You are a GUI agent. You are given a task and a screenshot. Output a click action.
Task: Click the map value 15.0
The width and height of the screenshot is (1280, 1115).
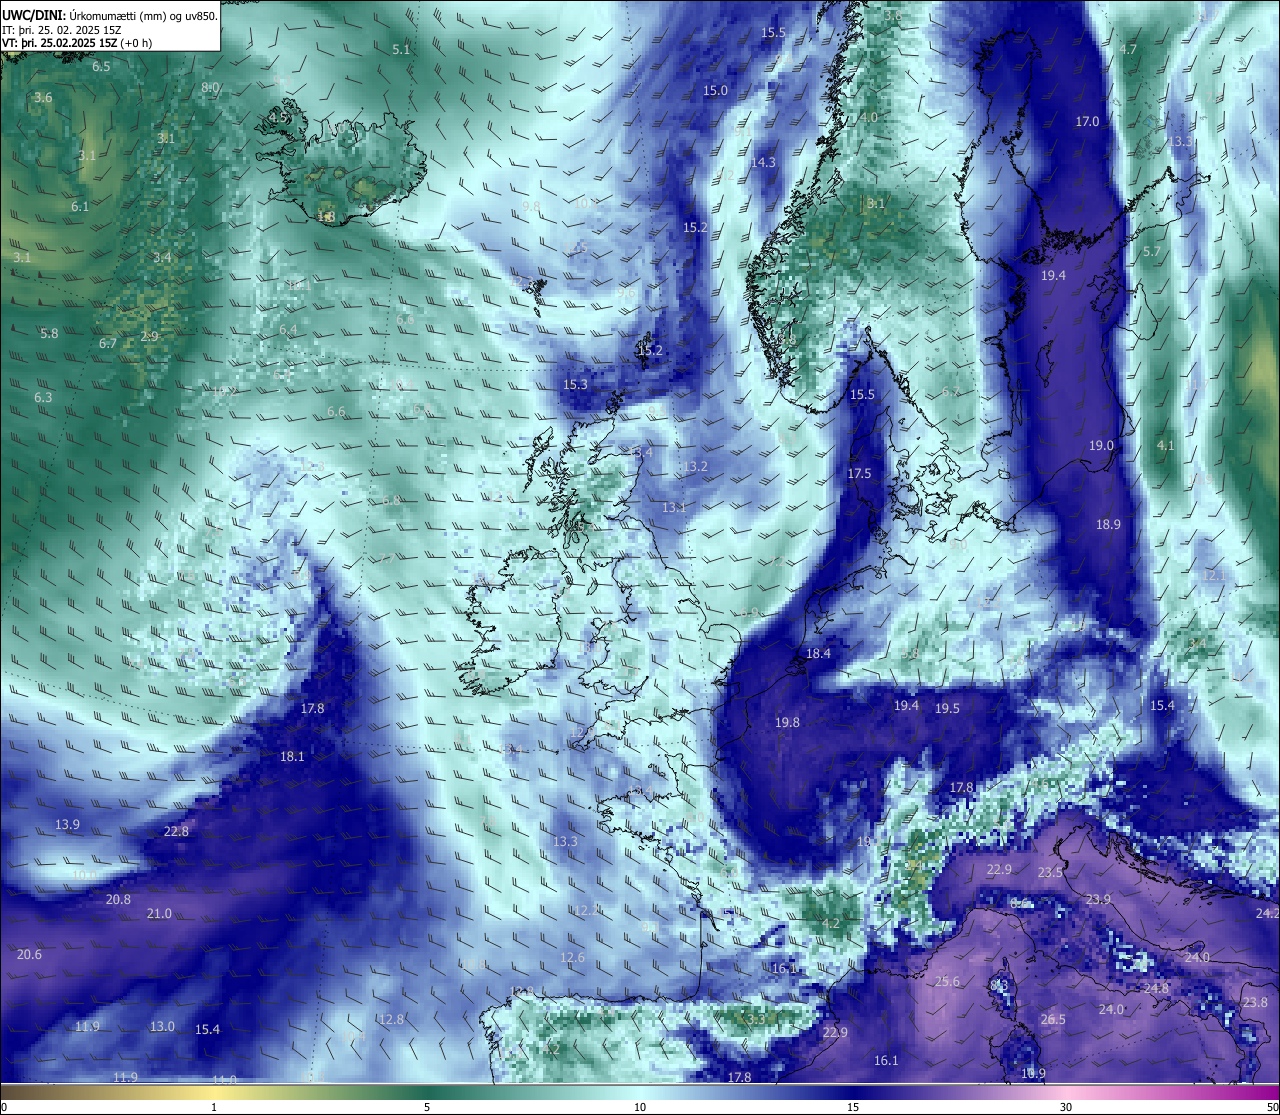coord(715,91)
